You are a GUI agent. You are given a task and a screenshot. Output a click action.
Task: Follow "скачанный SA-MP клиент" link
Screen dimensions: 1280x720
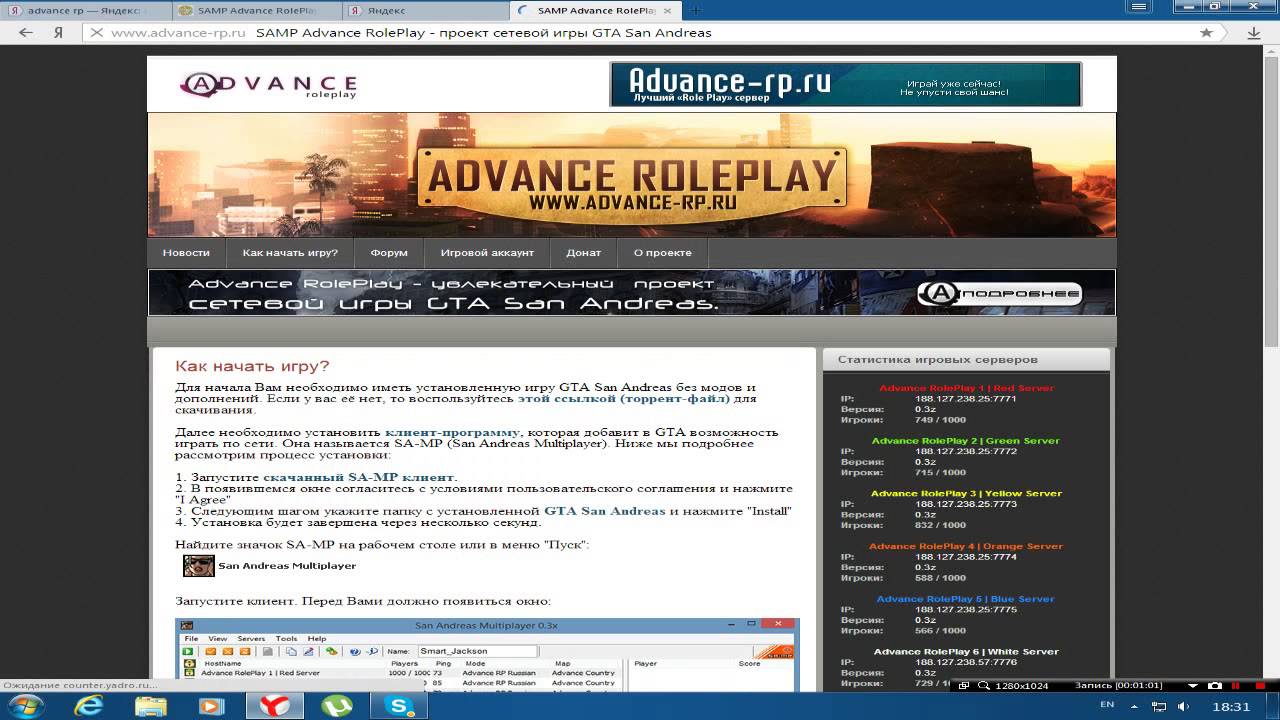[x=359, y=477]
